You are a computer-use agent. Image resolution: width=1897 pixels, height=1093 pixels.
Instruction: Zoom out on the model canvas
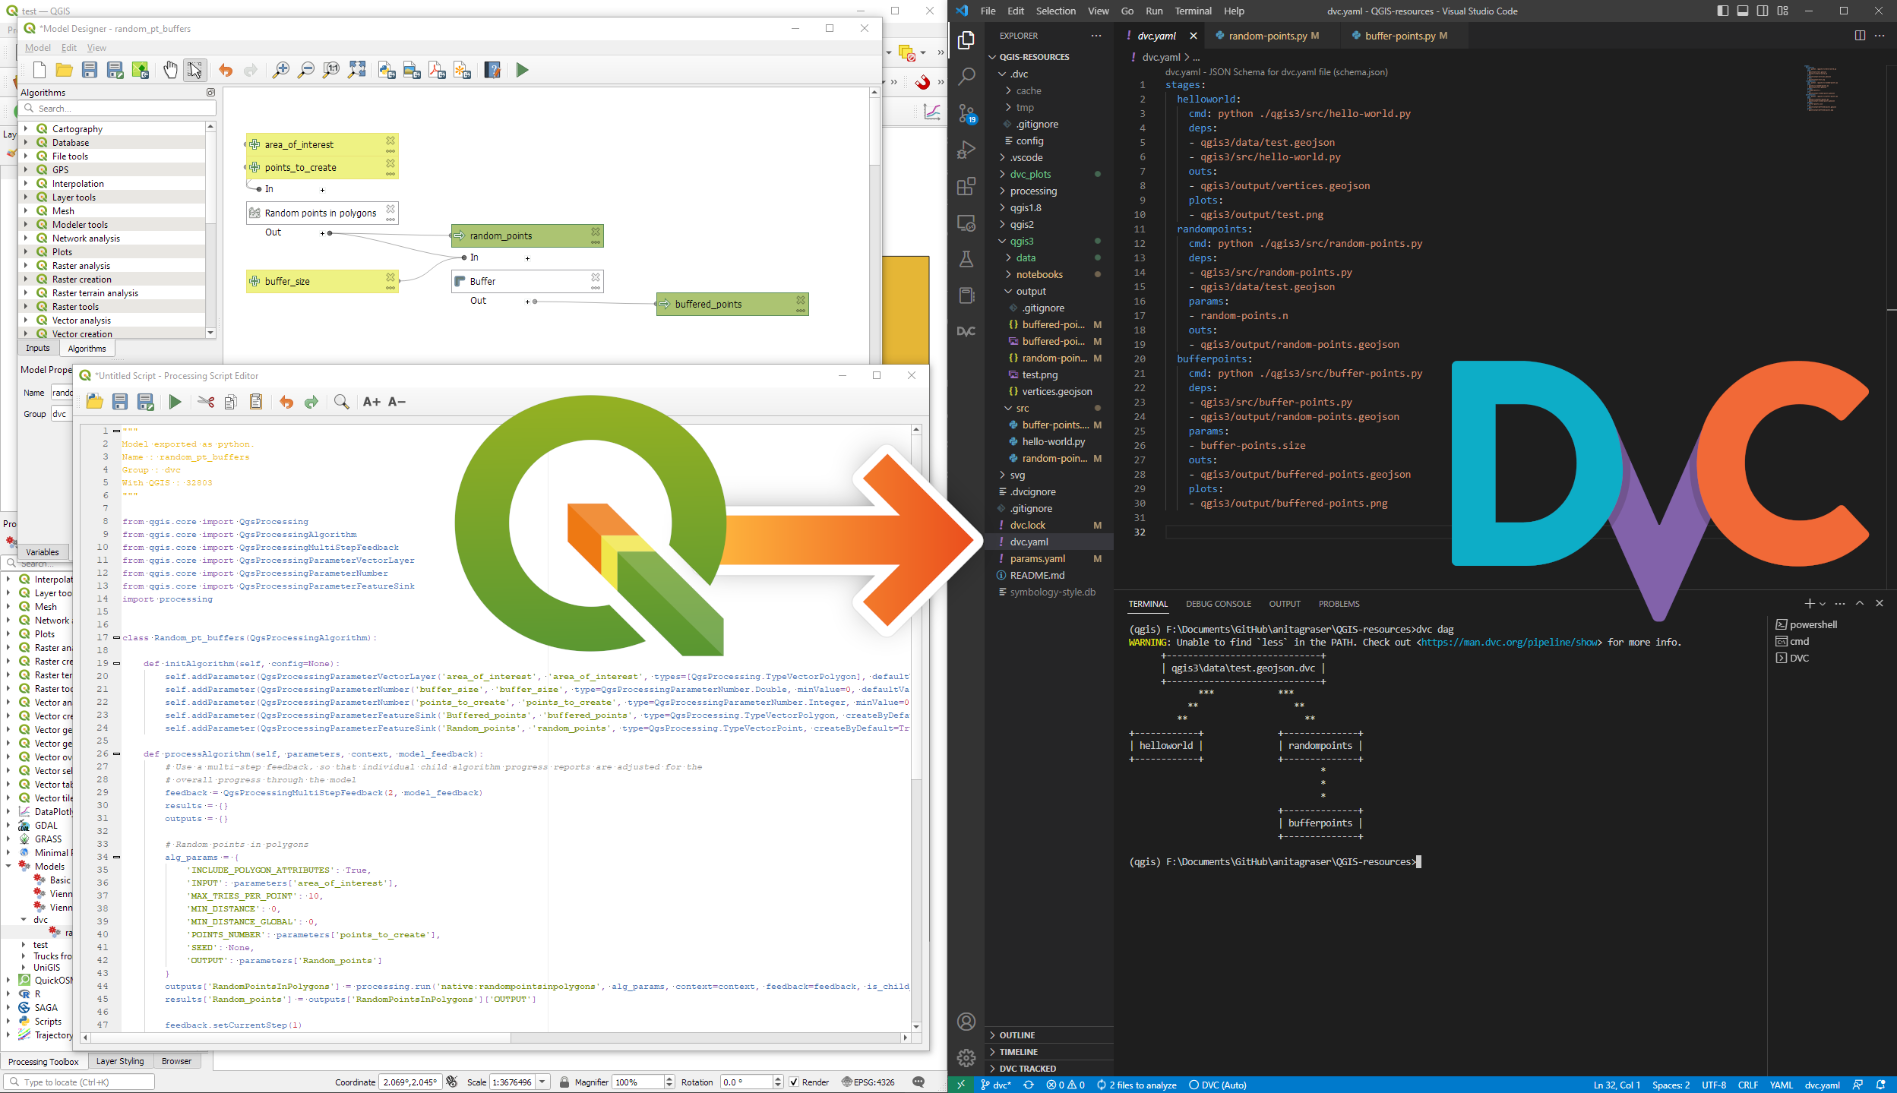[x=306, y=70]
